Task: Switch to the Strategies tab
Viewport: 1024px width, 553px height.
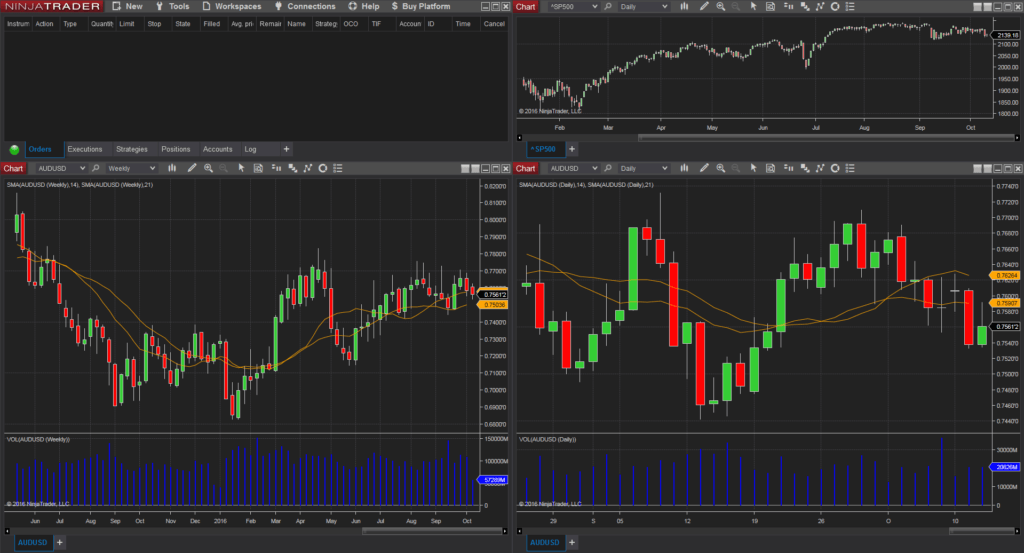Action: tap(132, 150)
